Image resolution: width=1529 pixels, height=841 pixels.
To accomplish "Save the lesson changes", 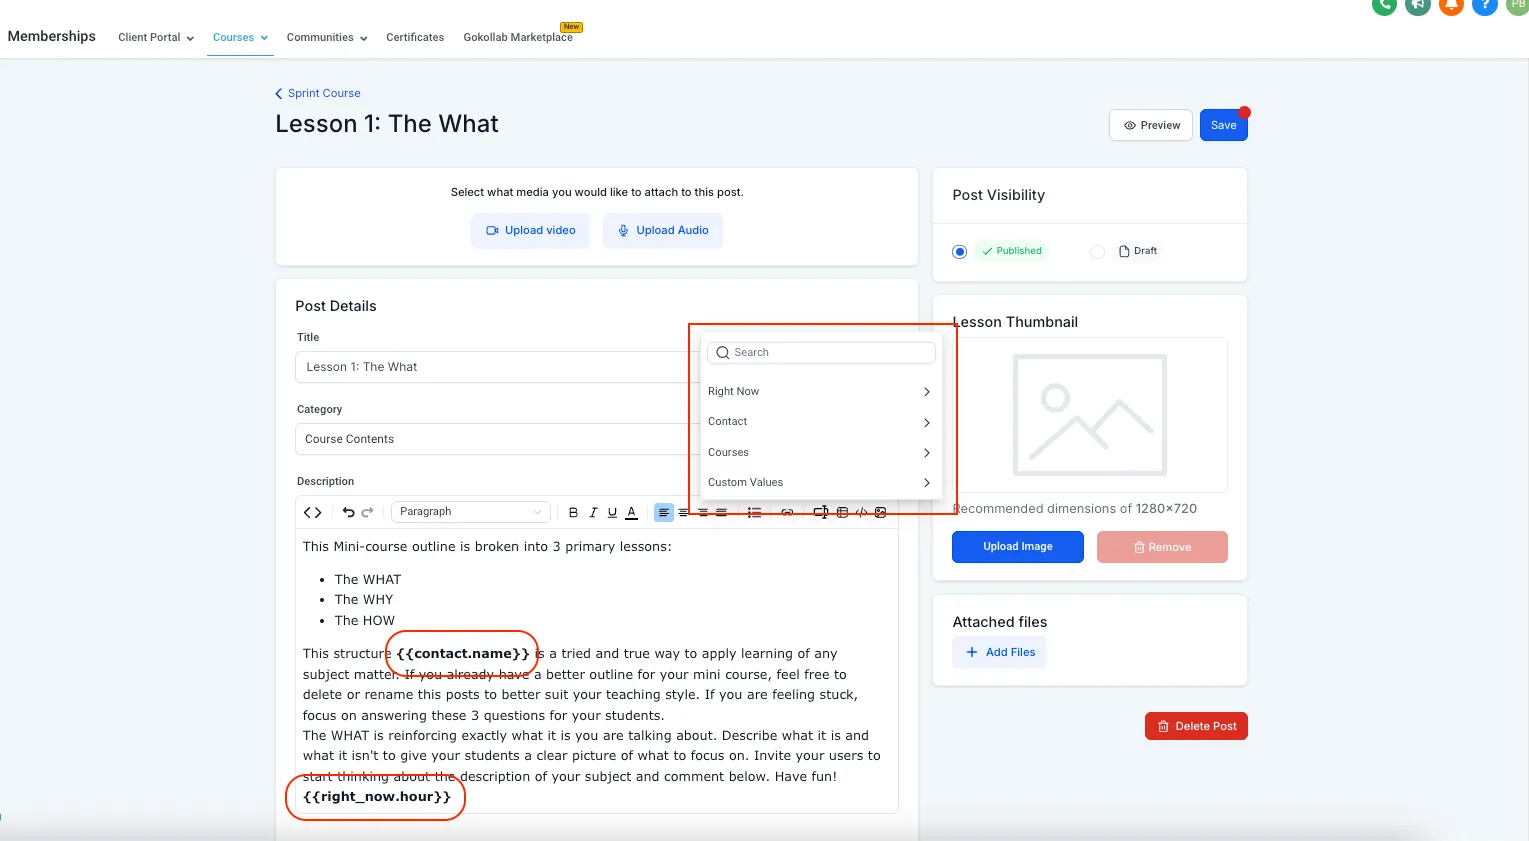I will [x=1224, y=125].
